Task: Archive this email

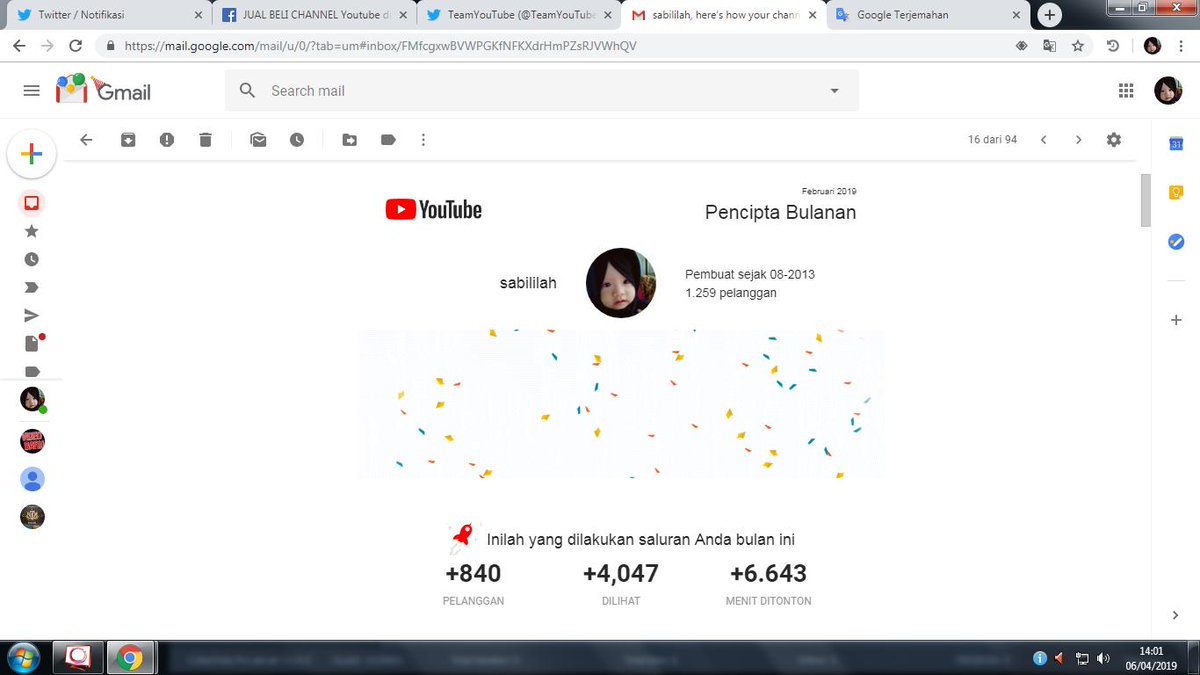Action: (128, 140)
